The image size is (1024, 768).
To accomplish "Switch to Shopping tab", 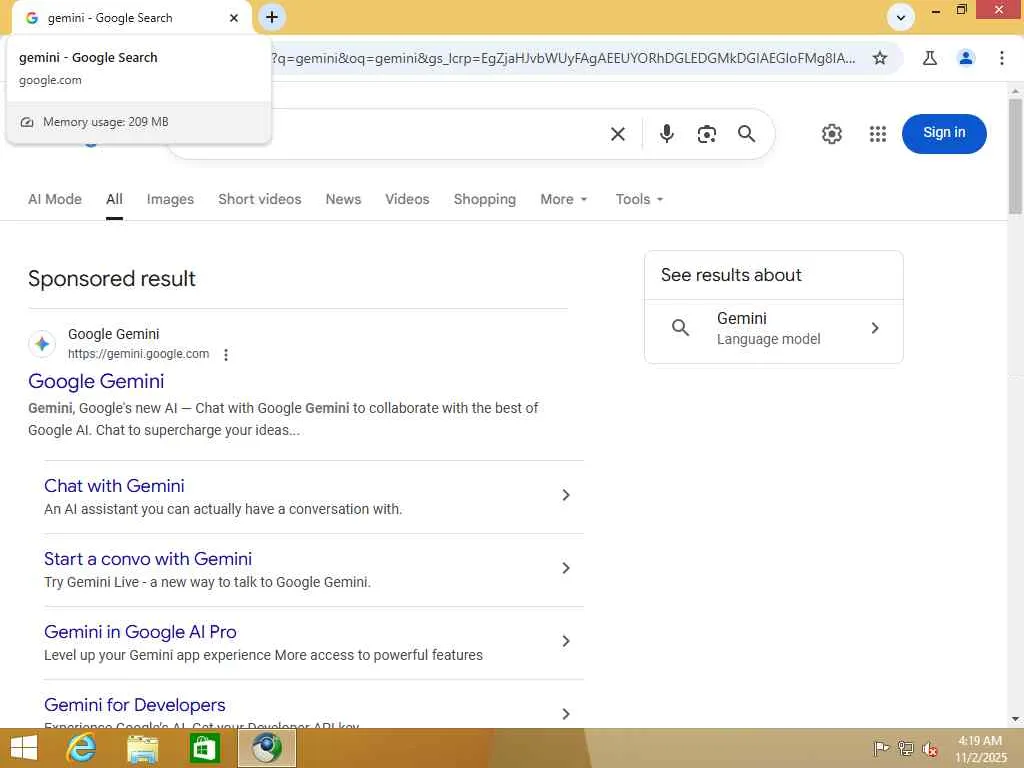I will (485, 199).
